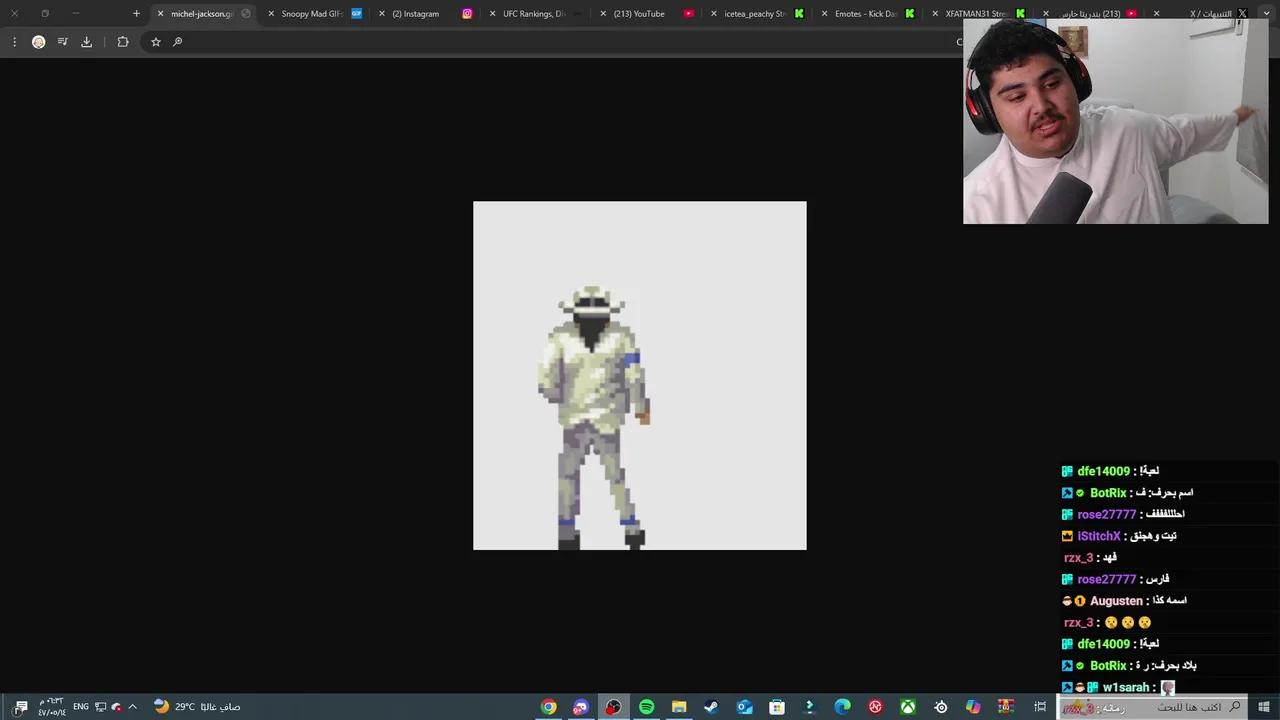Click the ENG language indicator
The width and height of the screenshot is (1280, 720).
click(x=81, y=707)
